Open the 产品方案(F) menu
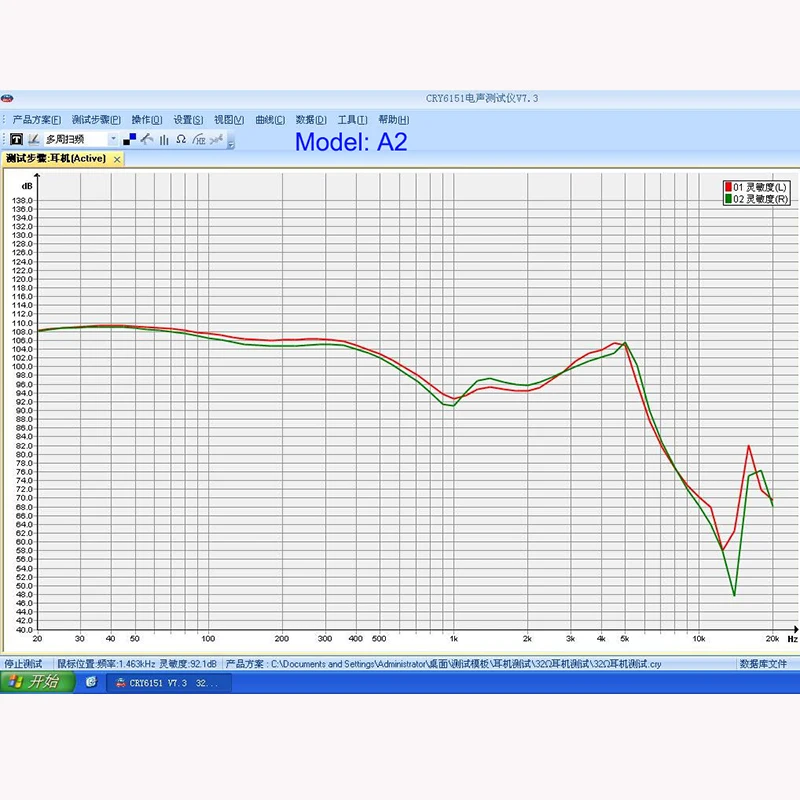Screen dimensions: 800x800 (36, 120)
